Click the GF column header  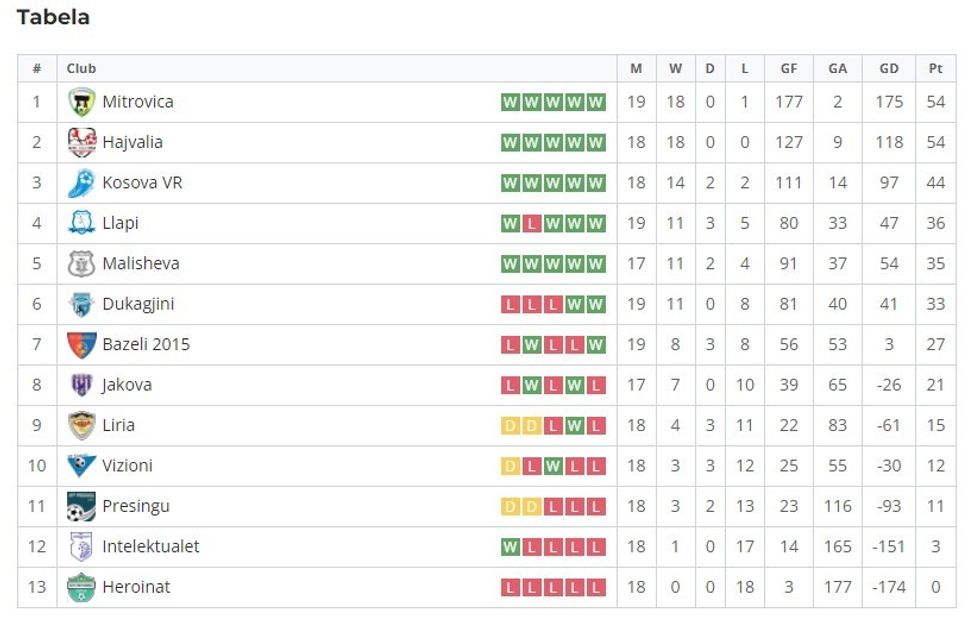tap(789, 69)
